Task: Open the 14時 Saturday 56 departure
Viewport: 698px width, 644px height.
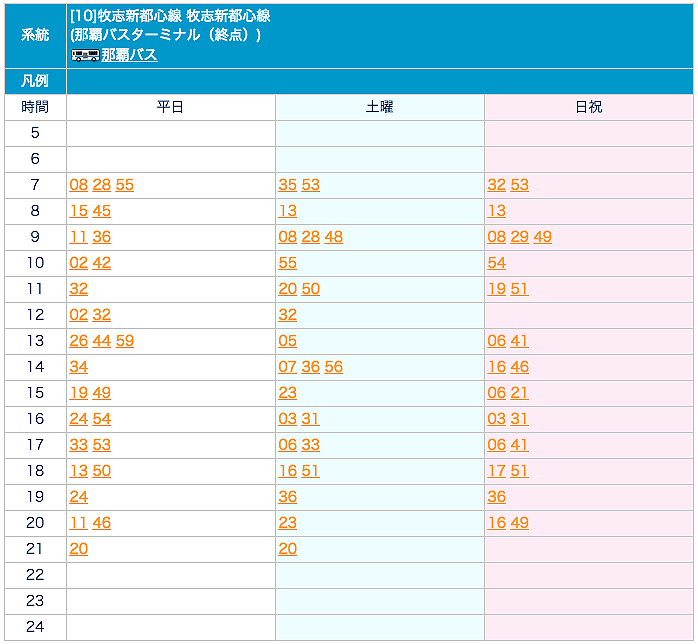Action: coord(333,367)
